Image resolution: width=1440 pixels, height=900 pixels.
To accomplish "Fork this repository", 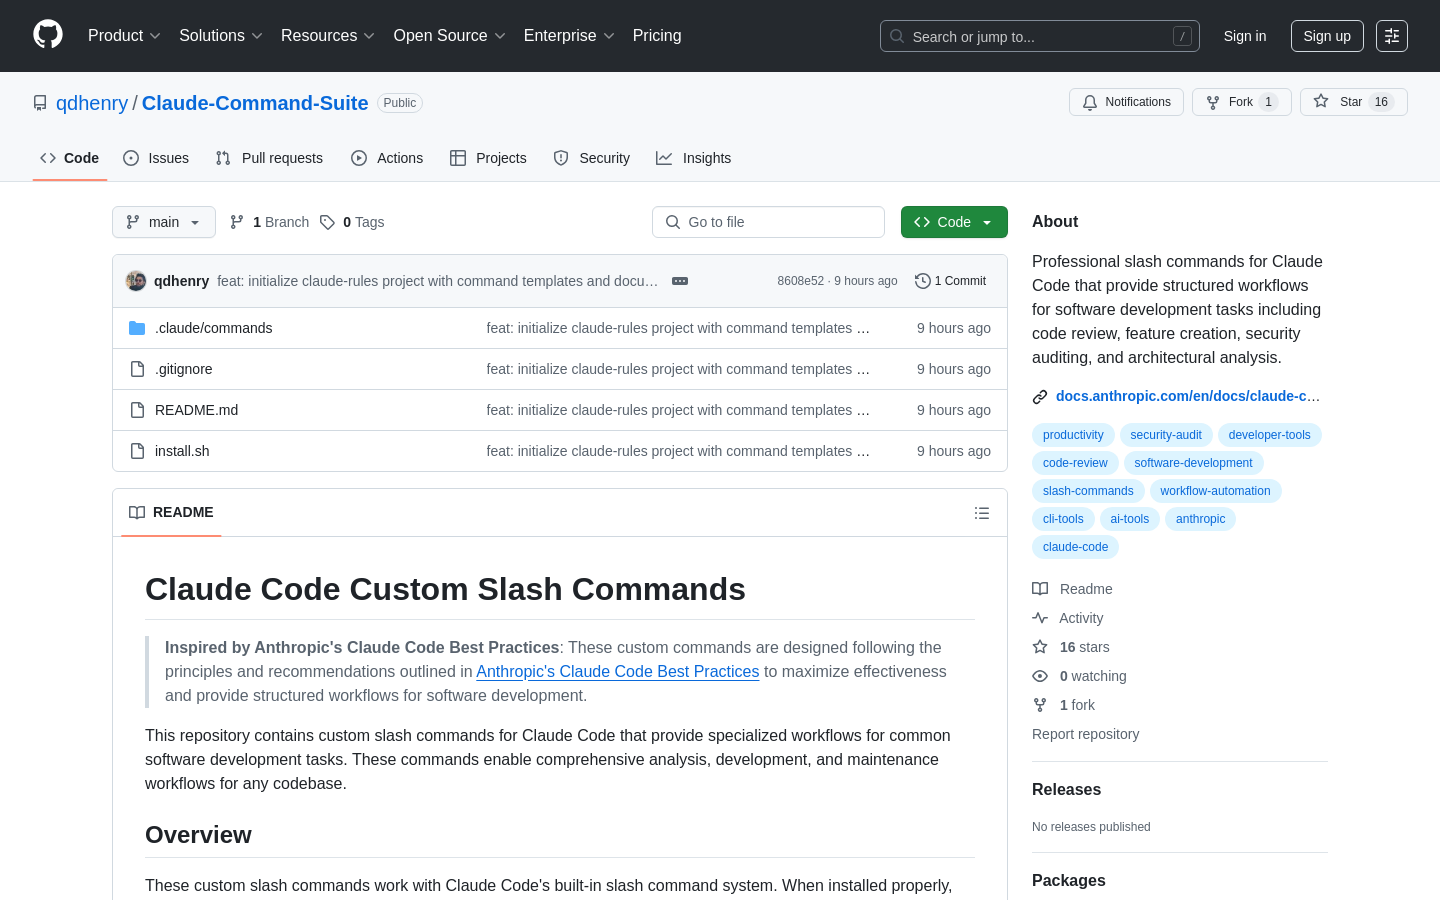I will [1241, 102].
